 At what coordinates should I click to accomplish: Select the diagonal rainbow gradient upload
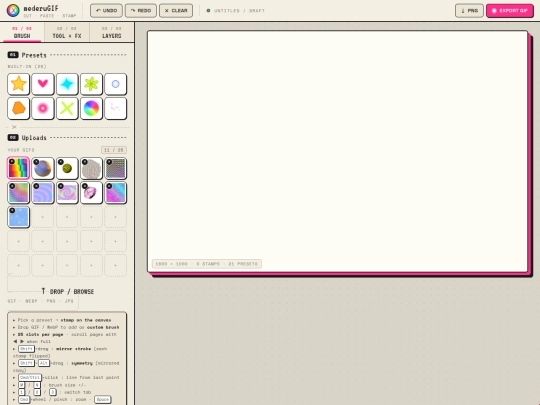tap(18, 193)
